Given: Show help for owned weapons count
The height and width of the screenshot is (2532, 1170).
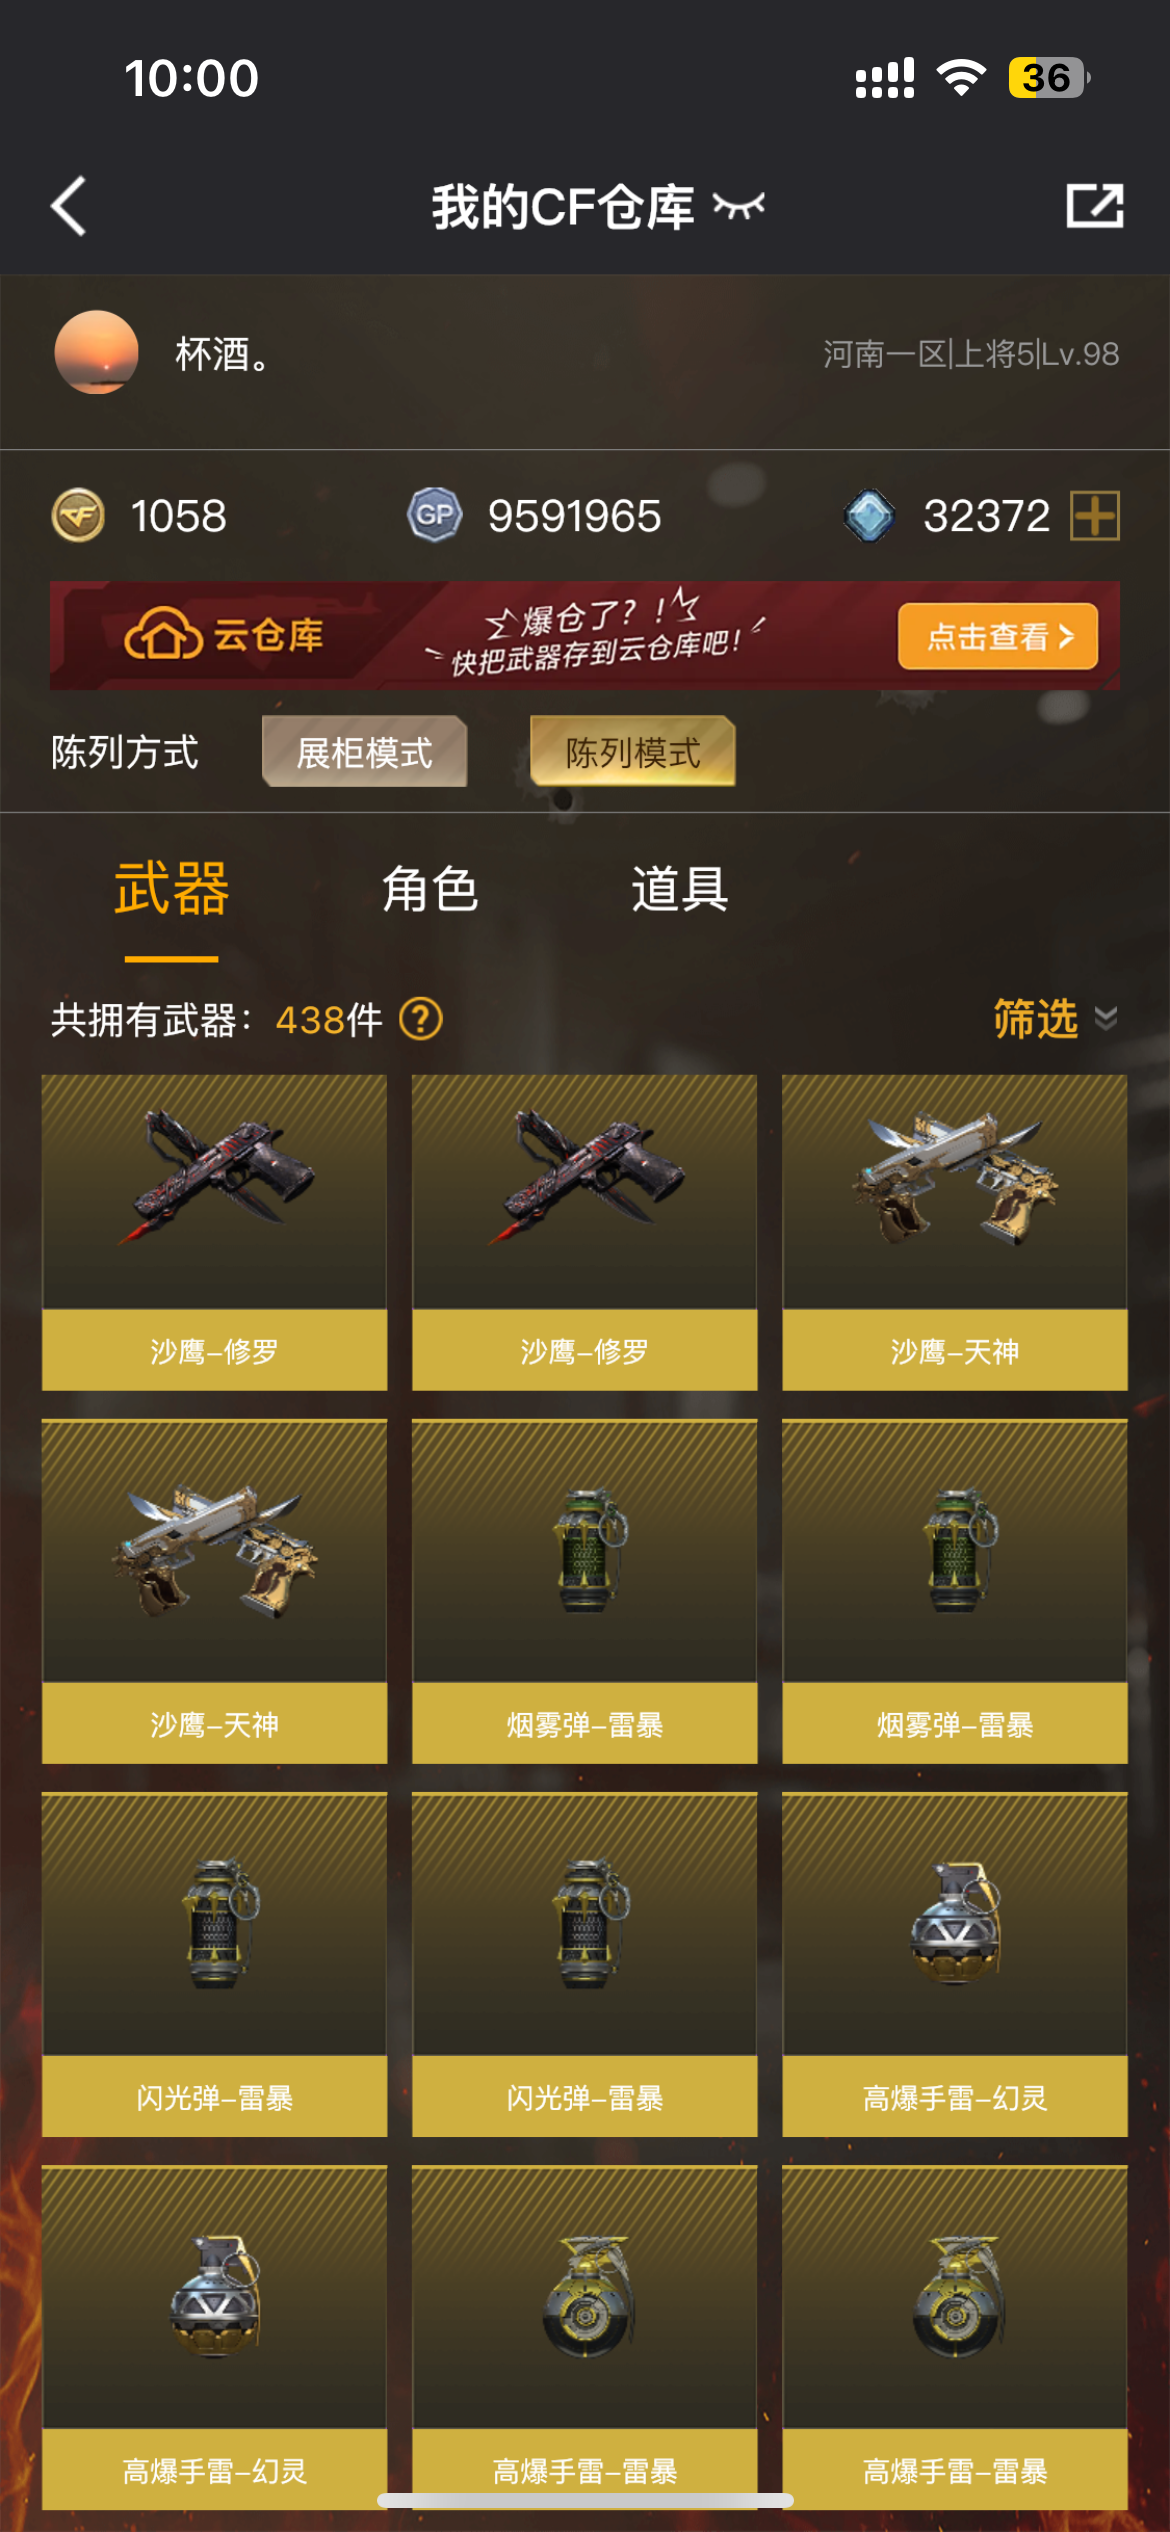Looking at the screenshot, I should (x=421, y=1020).
